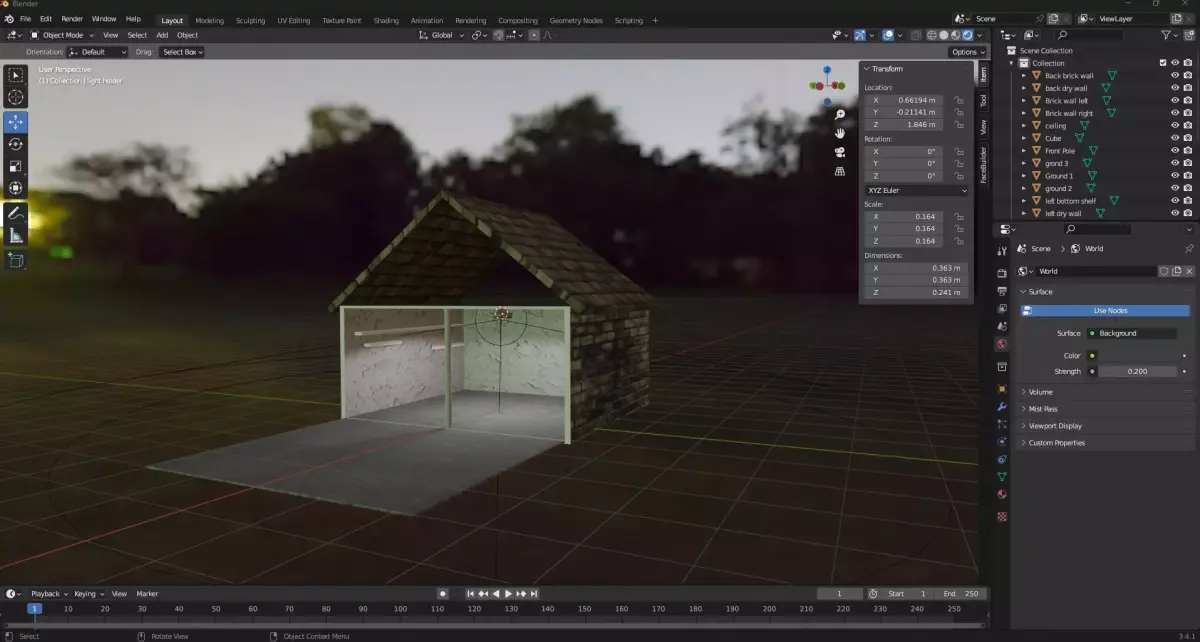
Task: Uncheck the Collection exclude checkbox
Action: coord(1162,63)
